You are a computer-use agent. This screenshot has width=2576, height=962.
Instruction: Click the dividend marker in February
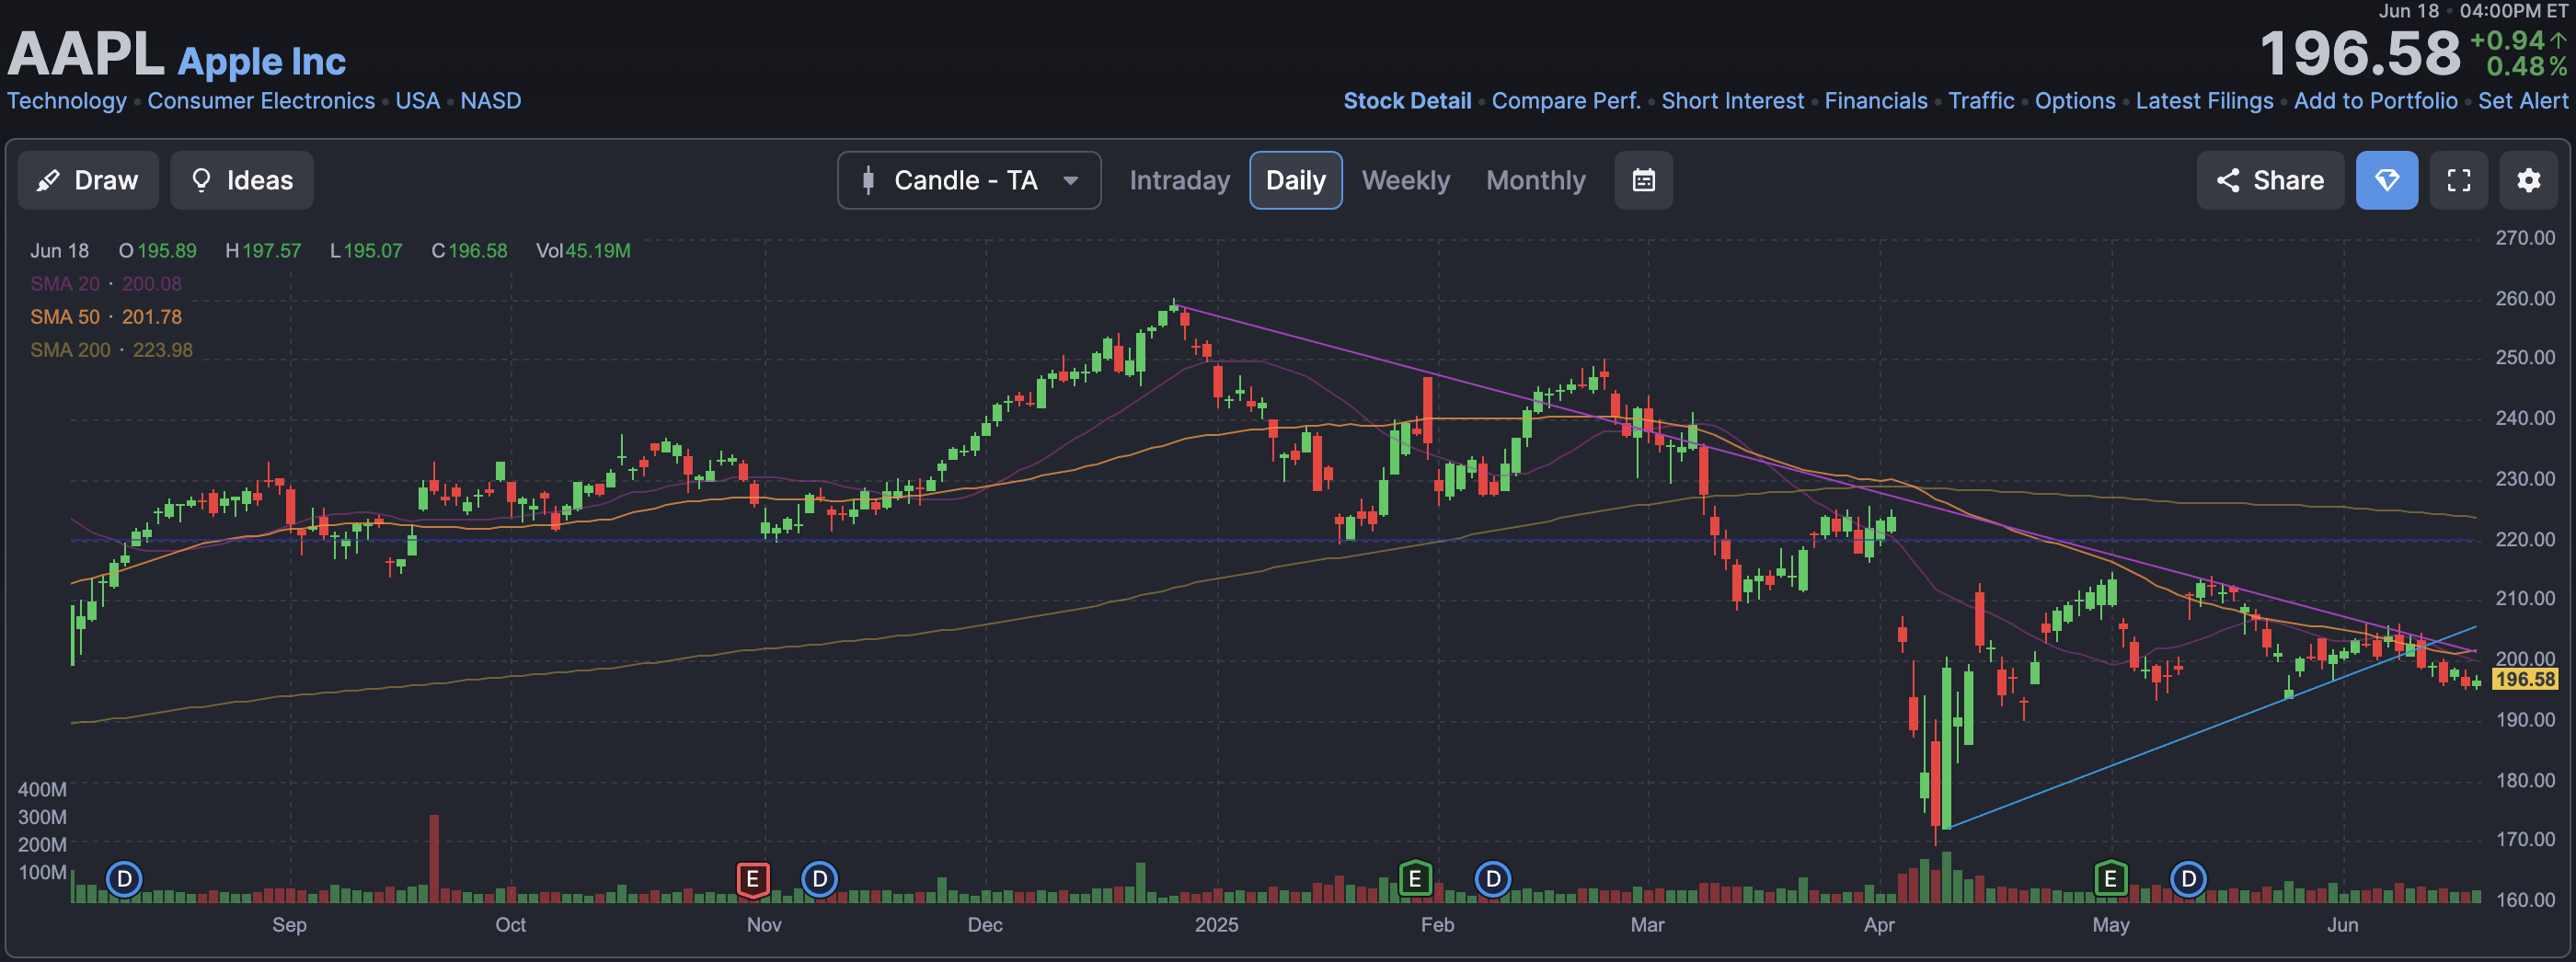[1492, 879]
